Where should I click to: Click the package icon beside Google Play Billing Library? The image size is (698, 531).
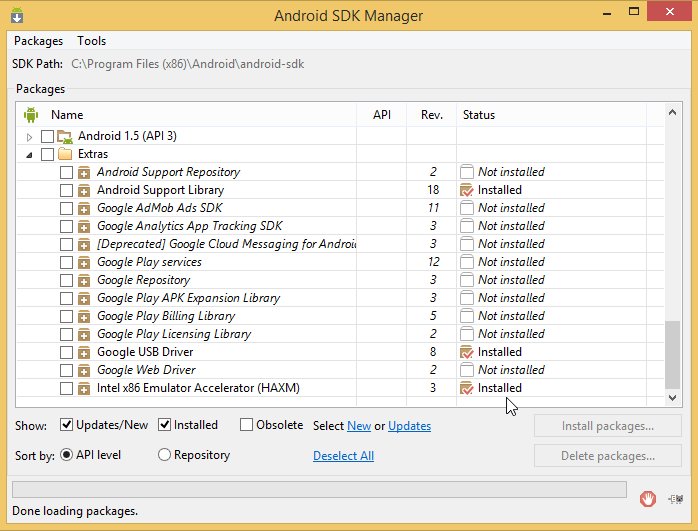pos(84,316)
